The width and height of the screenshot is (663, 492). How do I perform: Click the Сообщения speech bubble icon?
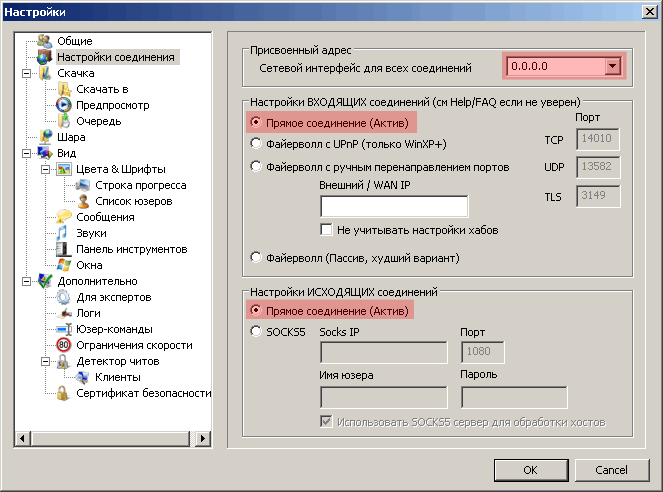coord(63,217)
